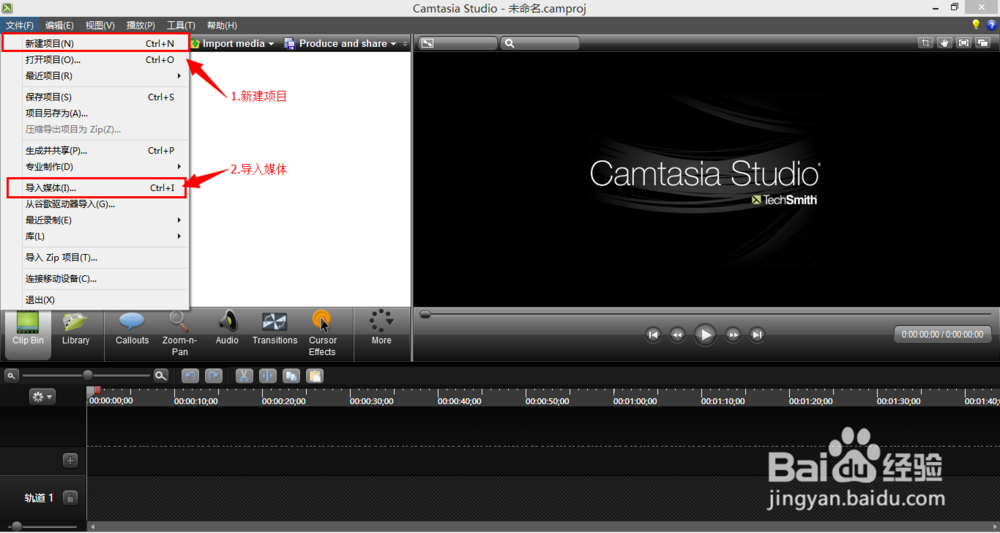This screenshot has height=533, width=1000.
Task: Choose 从谷歌驱动器导入(G)... entry
Action: [x=96, y=204]
